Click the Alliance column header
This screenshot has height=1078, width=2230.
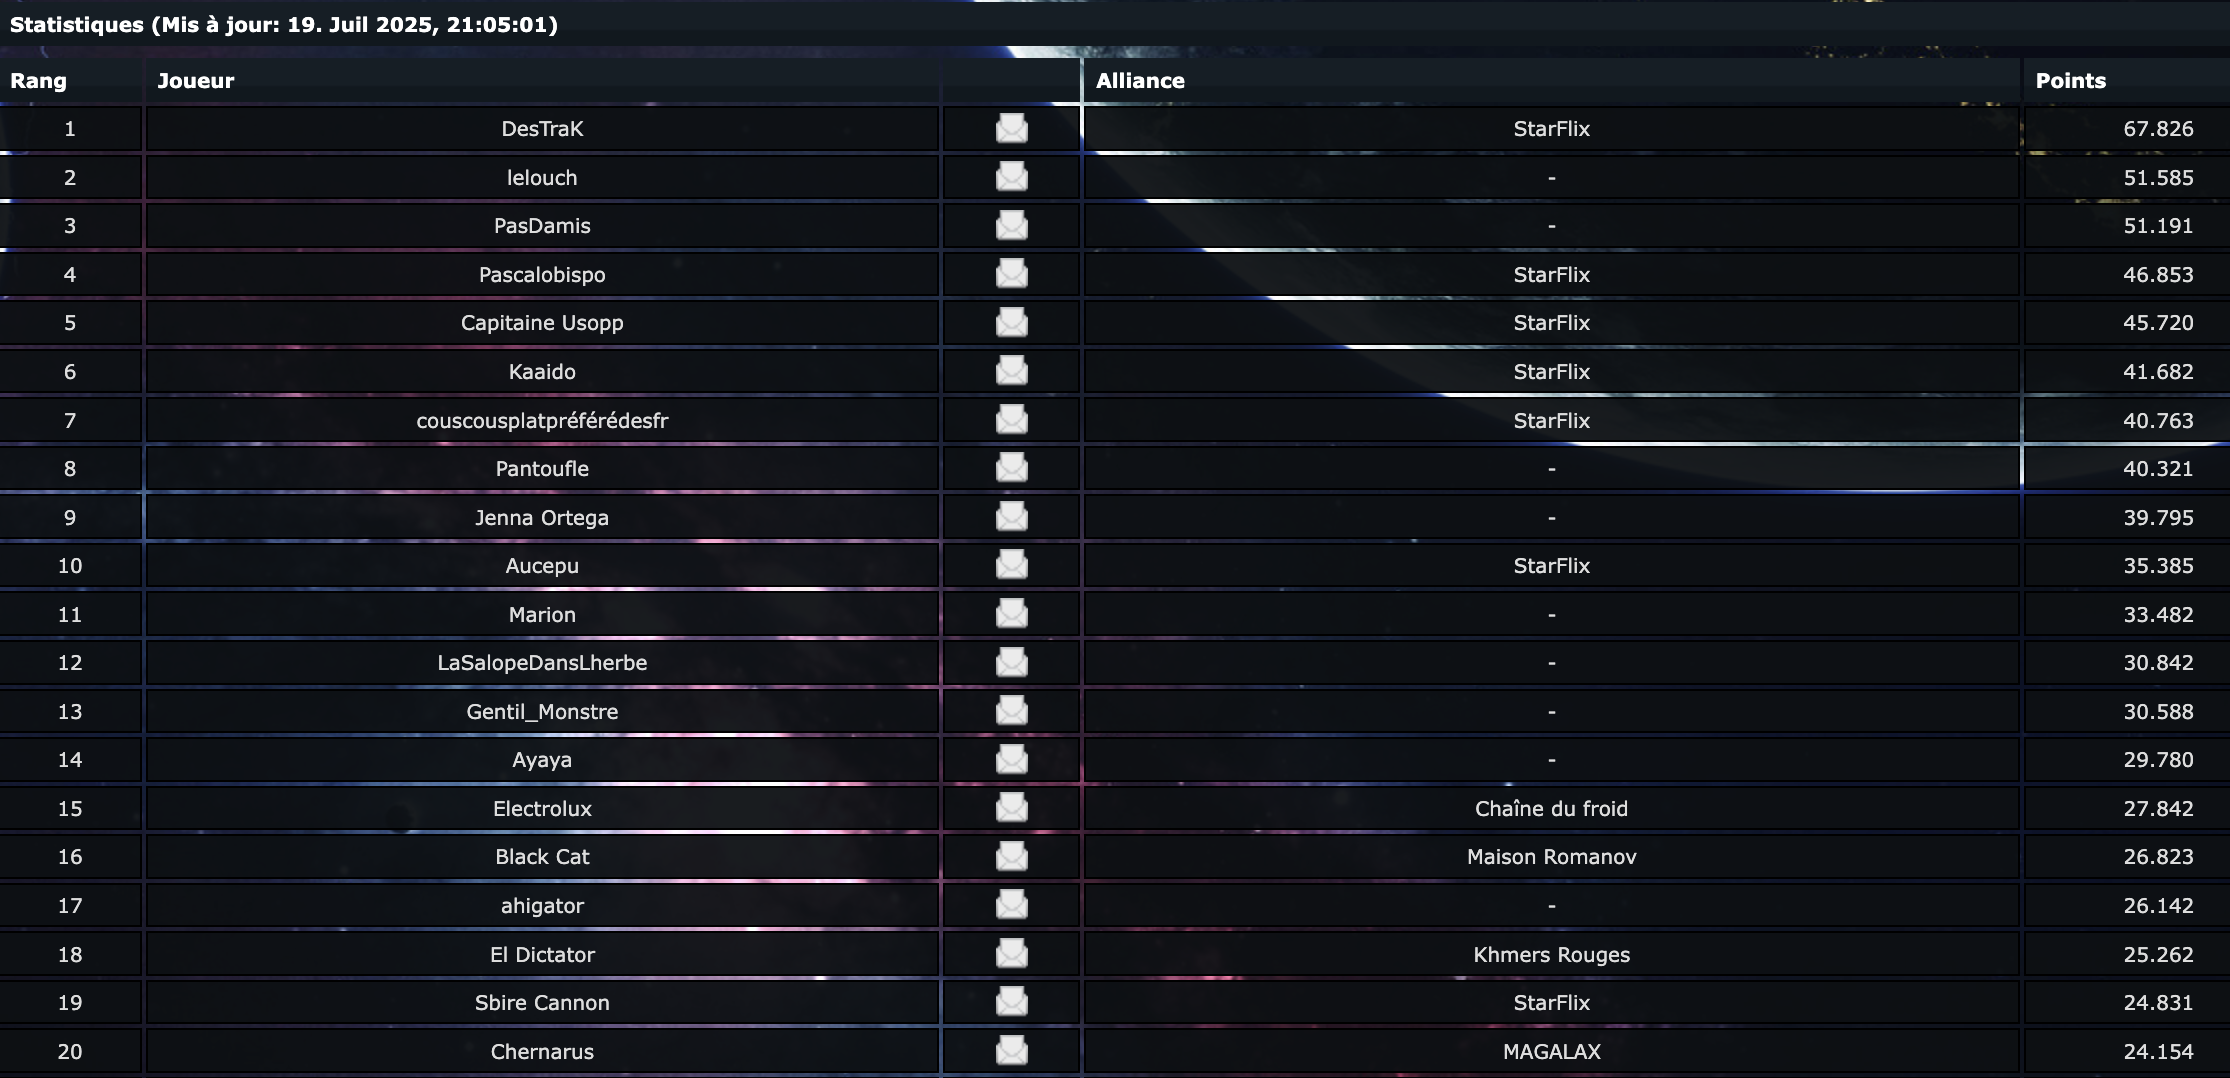(1140, 81)
